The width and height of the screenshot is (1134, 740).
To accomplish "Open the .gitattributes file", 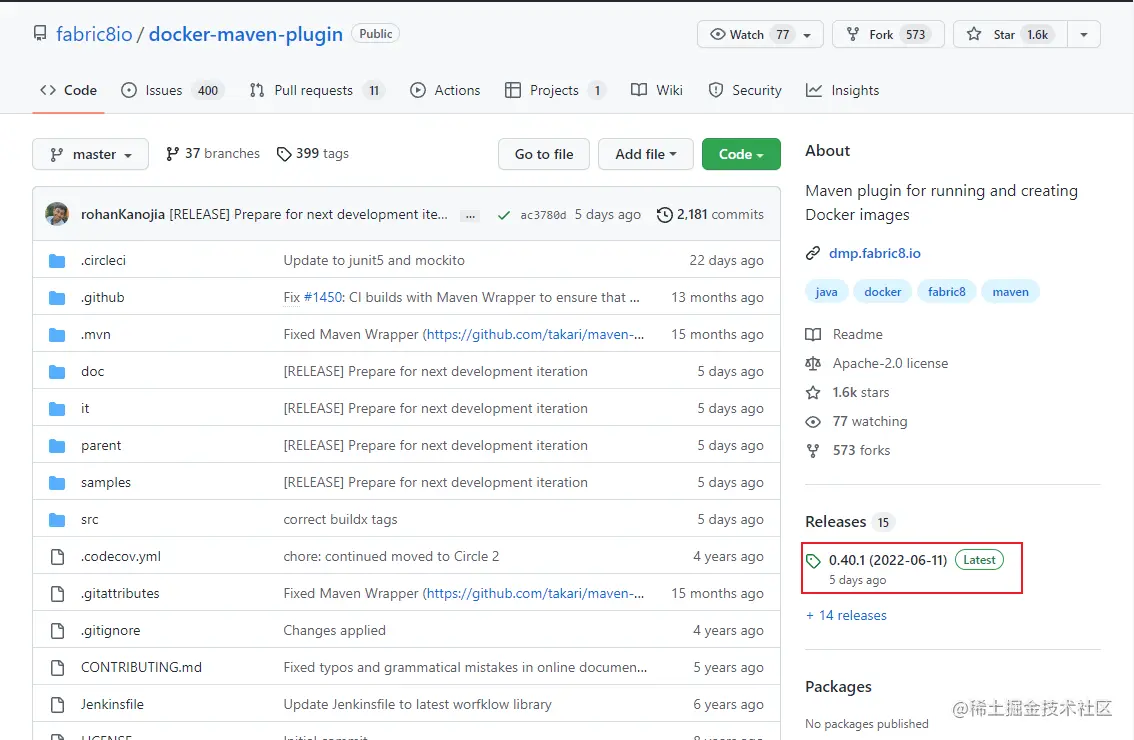I will (120, 593).
